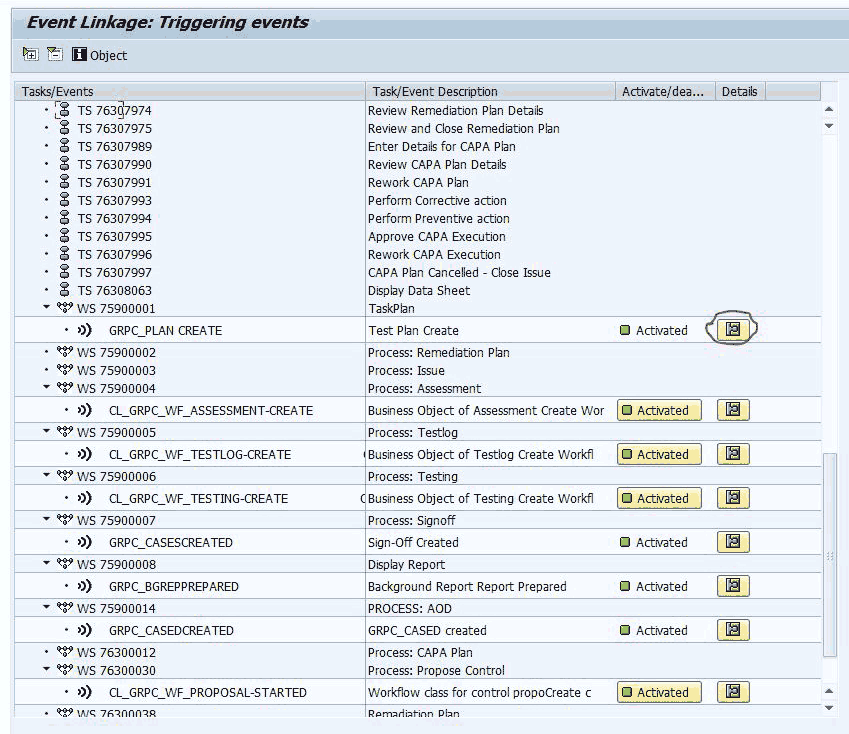Viewport: 849px width, 734px height.
Task: Open the Object information toolbar button
Action: point(100,55)
